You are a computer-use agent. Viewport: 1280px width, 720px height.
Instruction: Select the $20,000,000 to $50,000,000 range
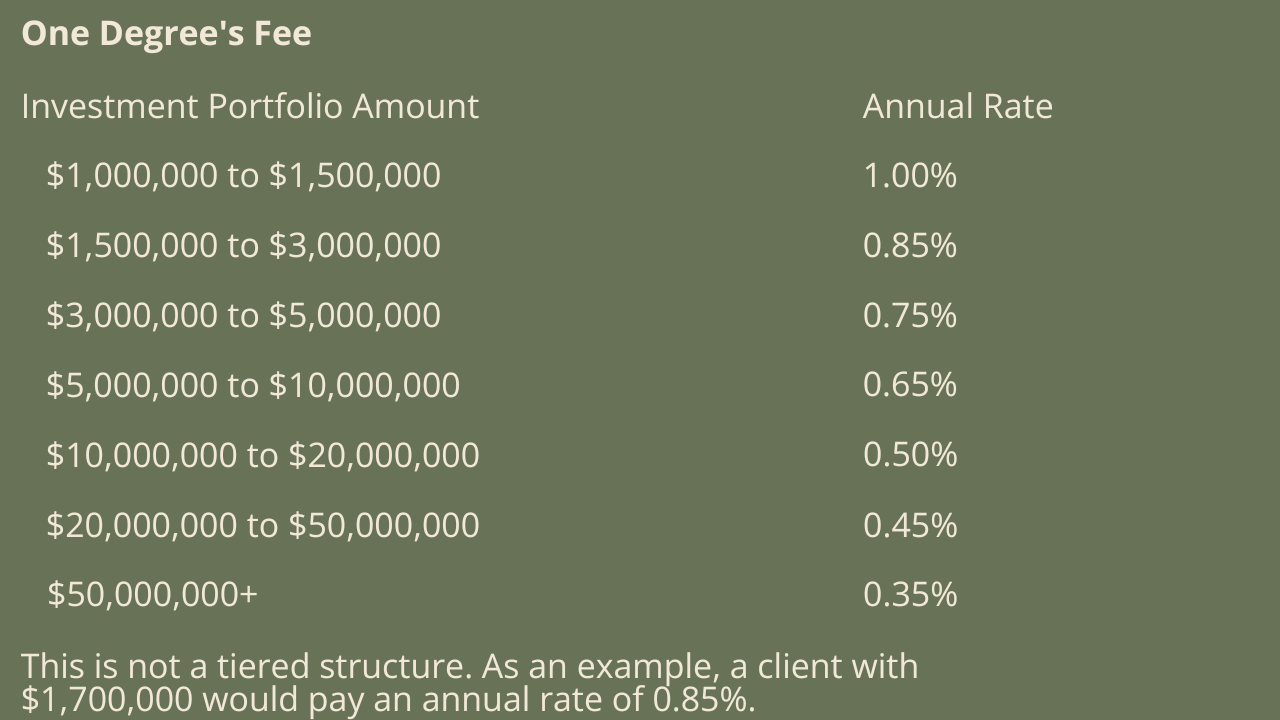pyautogui.click(x=263, y=525)
